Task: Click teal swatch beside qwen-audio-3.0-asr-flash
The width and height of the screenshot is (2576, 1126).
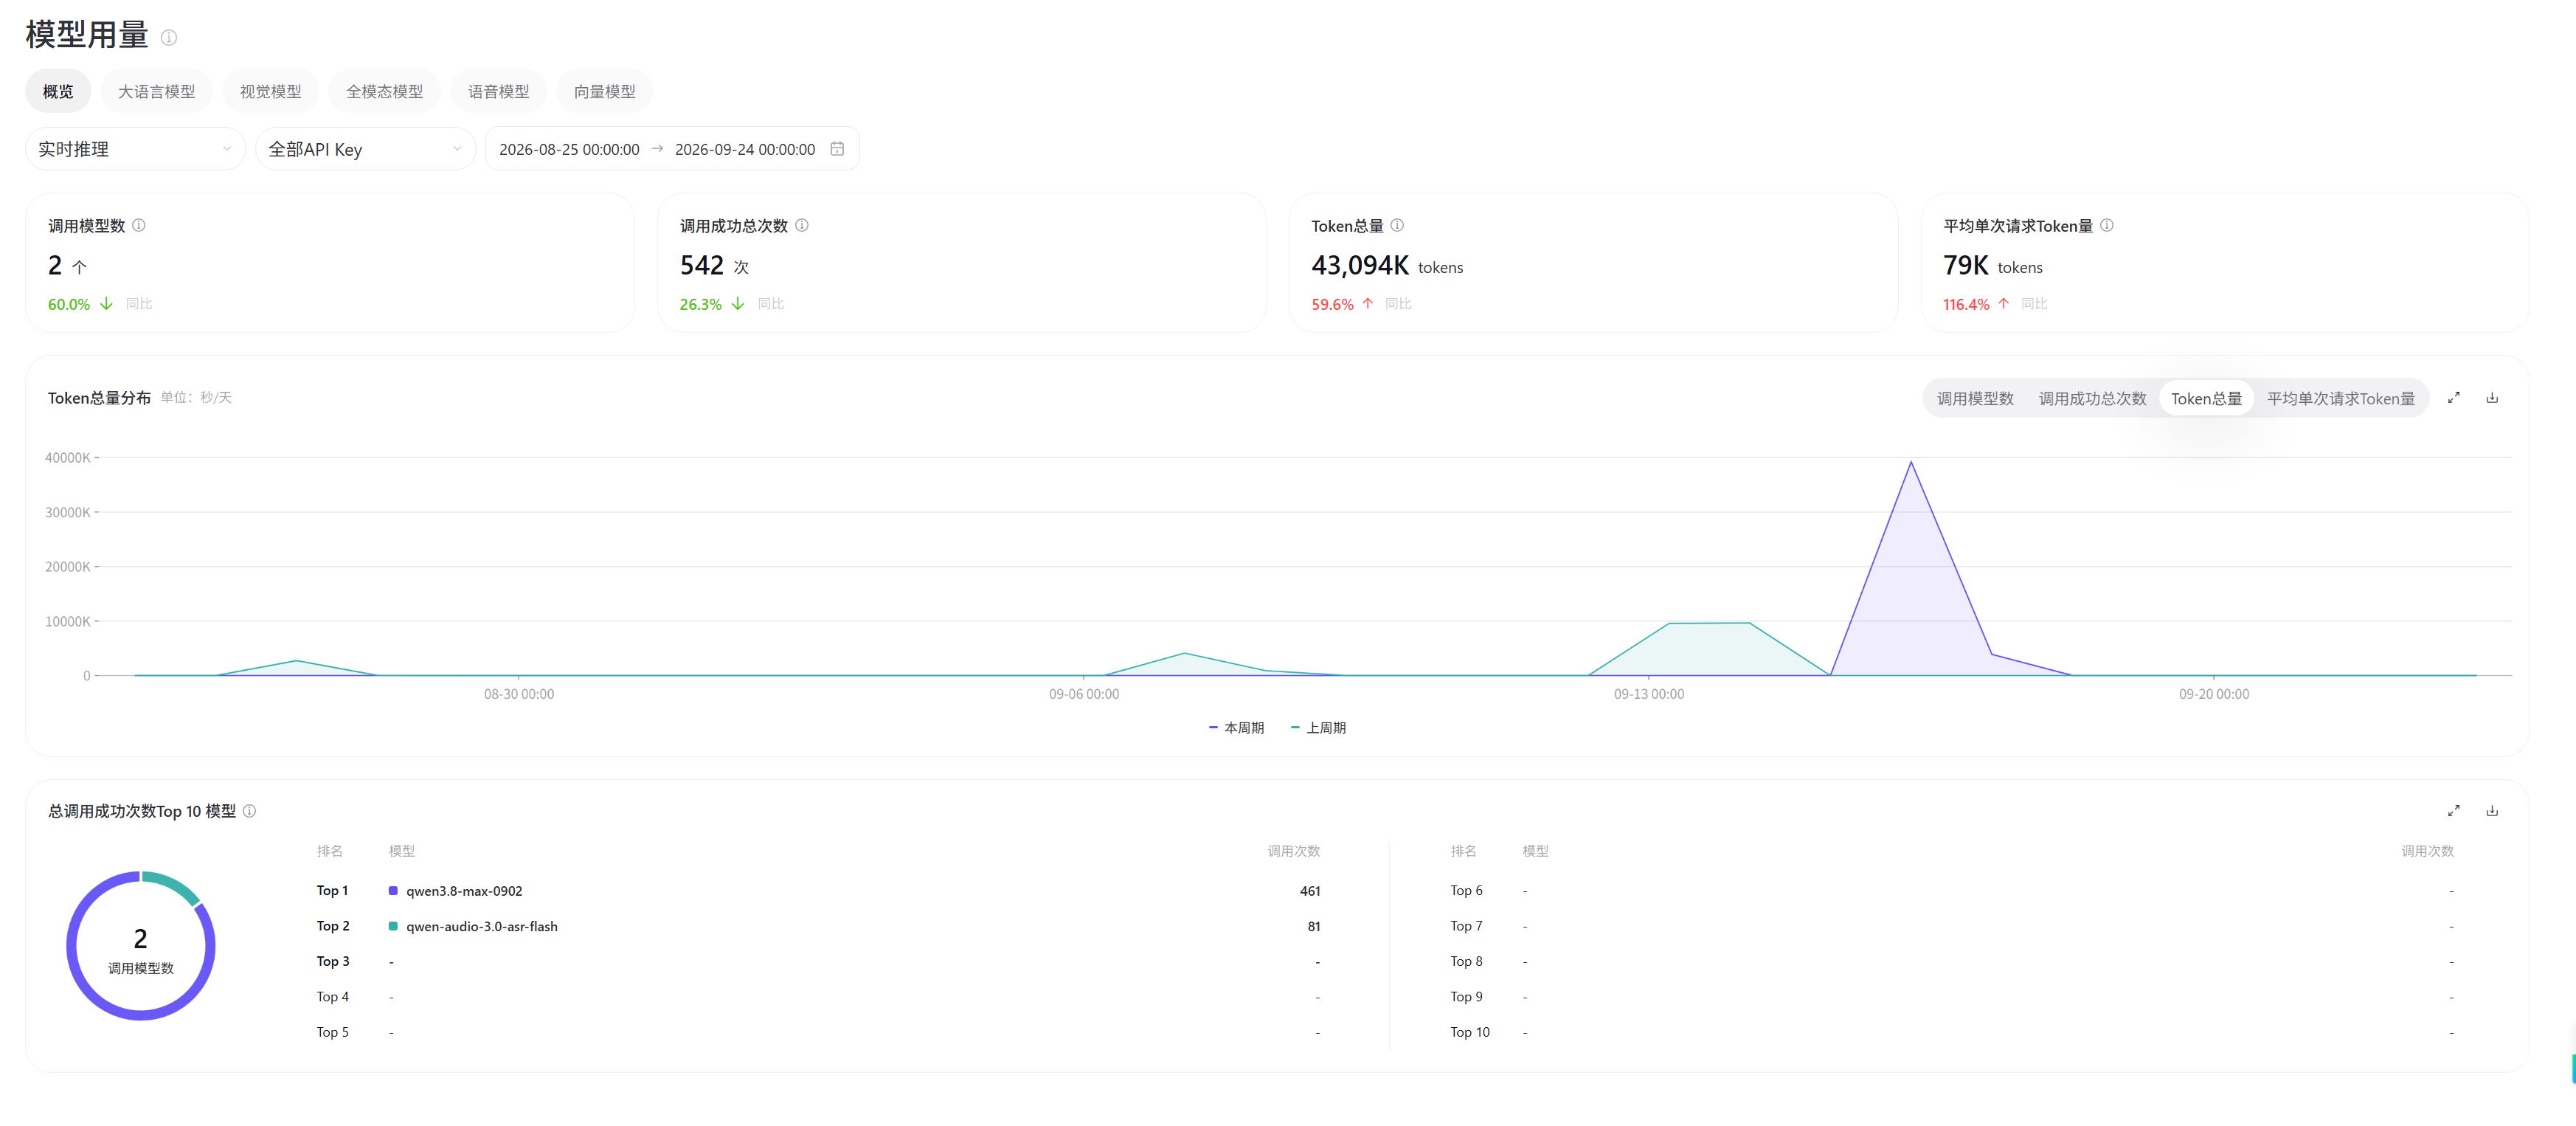Action: pyautogui.click(x=393, y=926)
